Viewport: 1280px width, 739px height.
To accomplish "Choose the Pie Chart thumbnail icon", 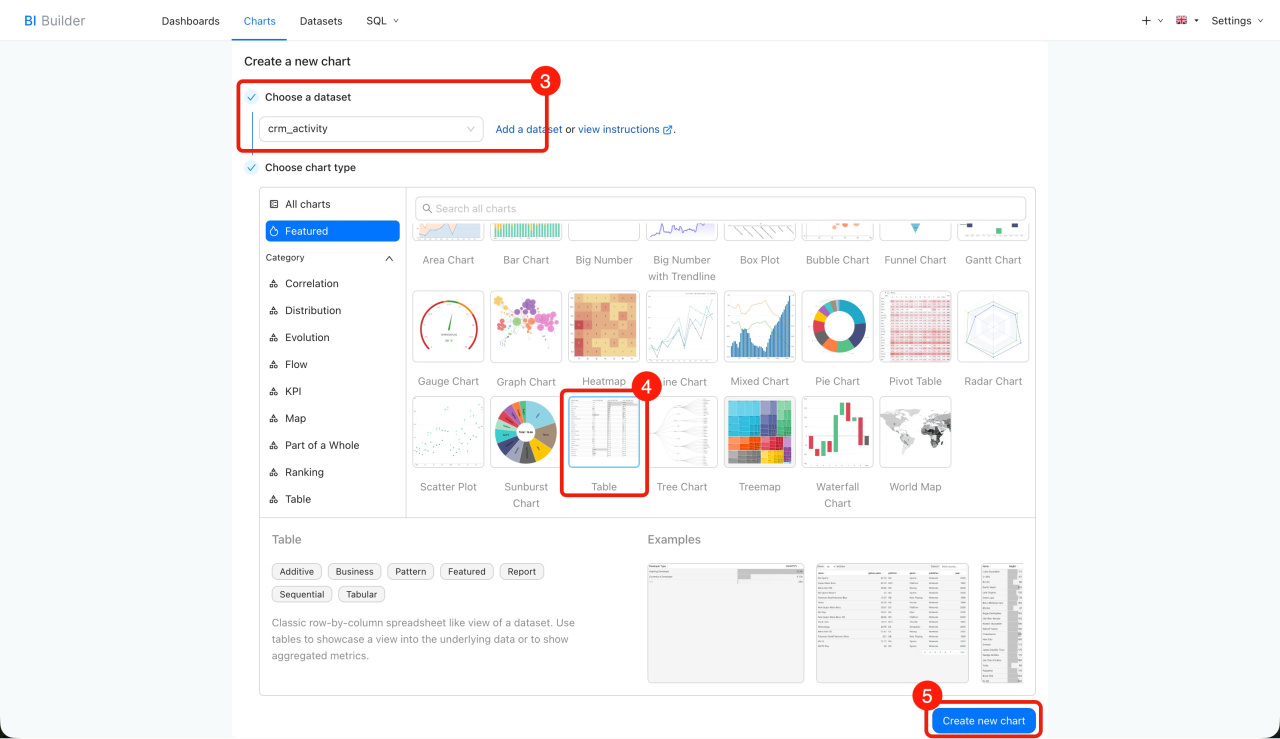I will point(837,327).
